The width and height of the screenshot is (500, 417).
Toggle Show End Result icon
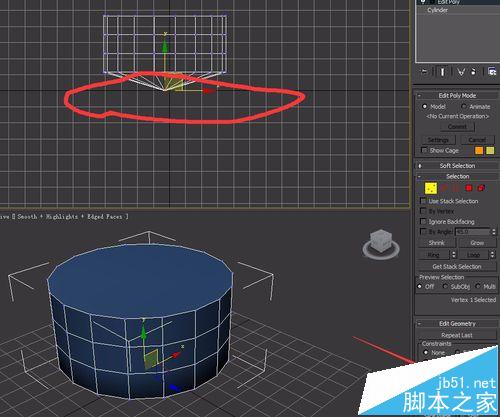click(443, 72)
